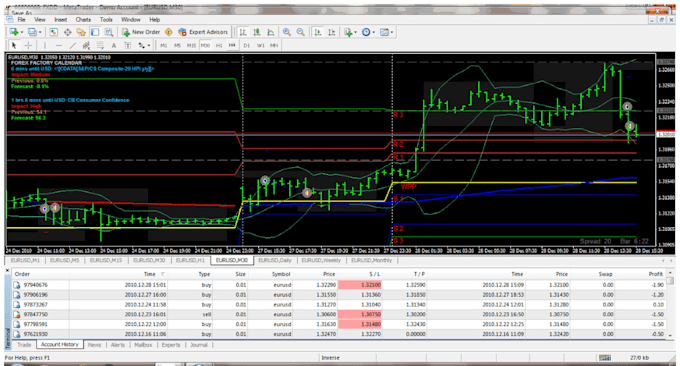Select the text A tool
The height and width of the screenshot is (366, 680).
click(x=114, y=45)
